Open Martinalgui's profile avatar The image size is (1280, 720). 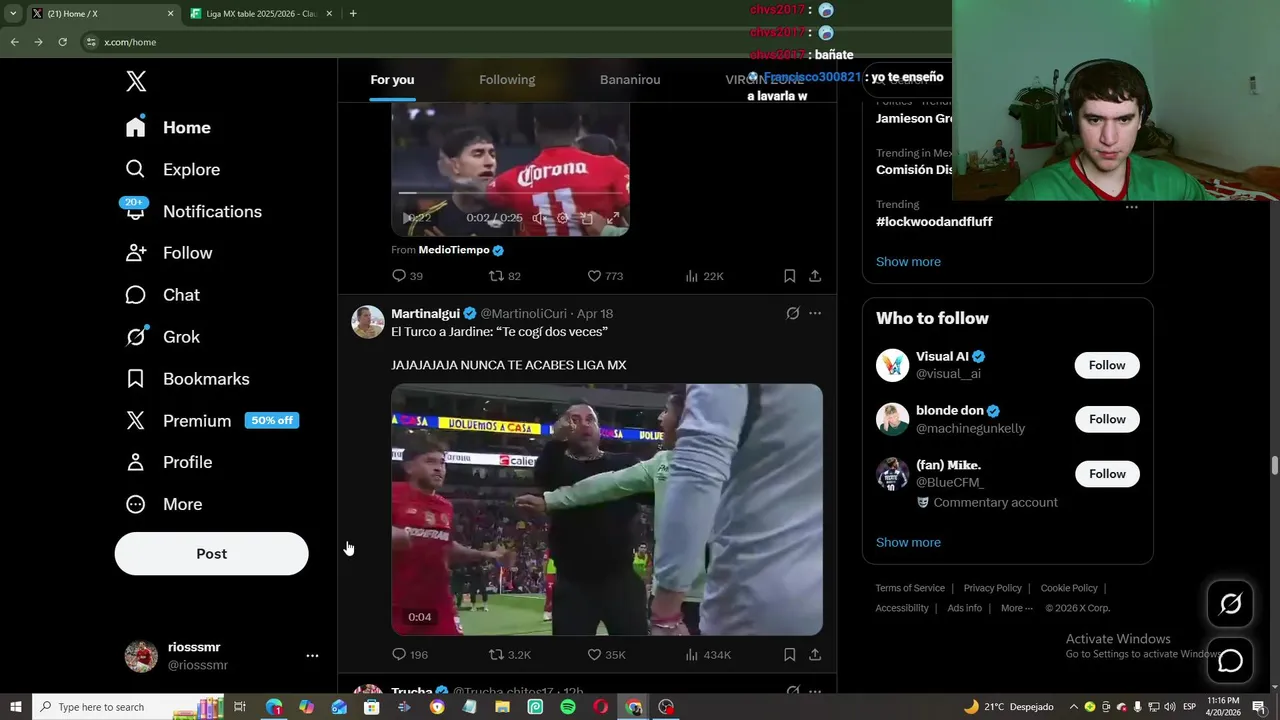(x=368, y=322)
